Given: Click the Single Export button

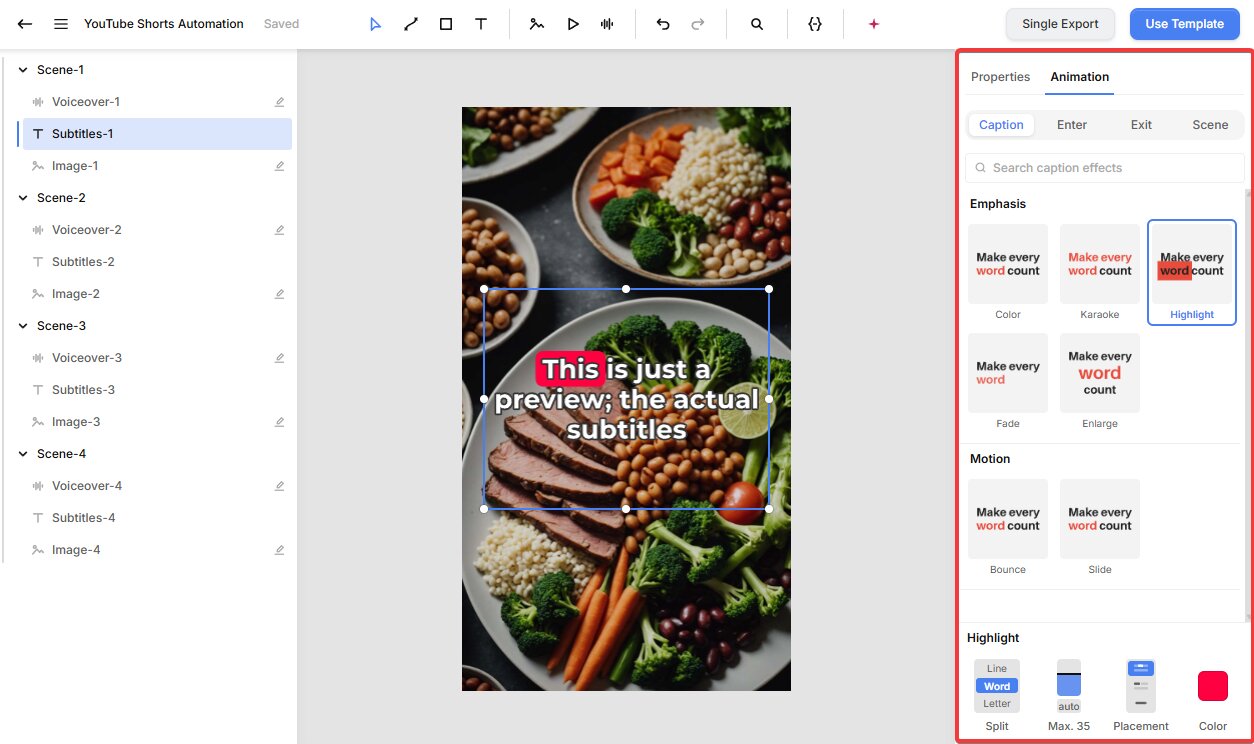Looking at the screenshot, I should click(1060, 24).
